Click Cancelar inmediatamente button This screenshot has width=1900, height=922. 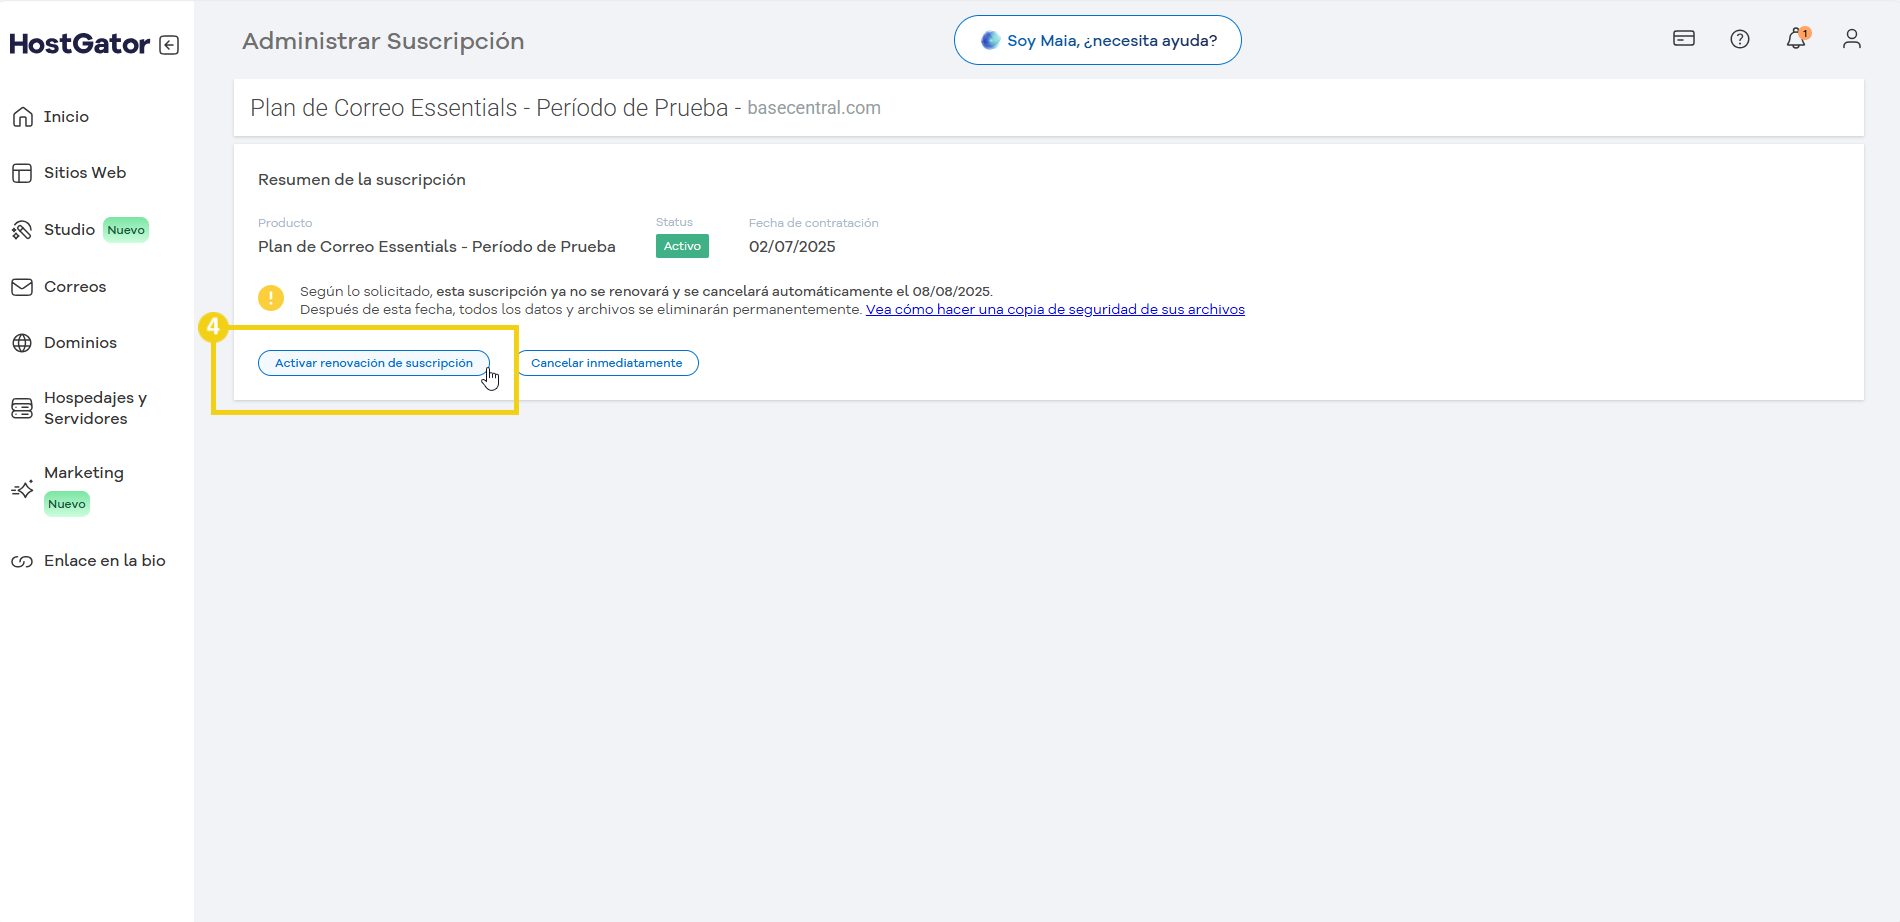607,363
